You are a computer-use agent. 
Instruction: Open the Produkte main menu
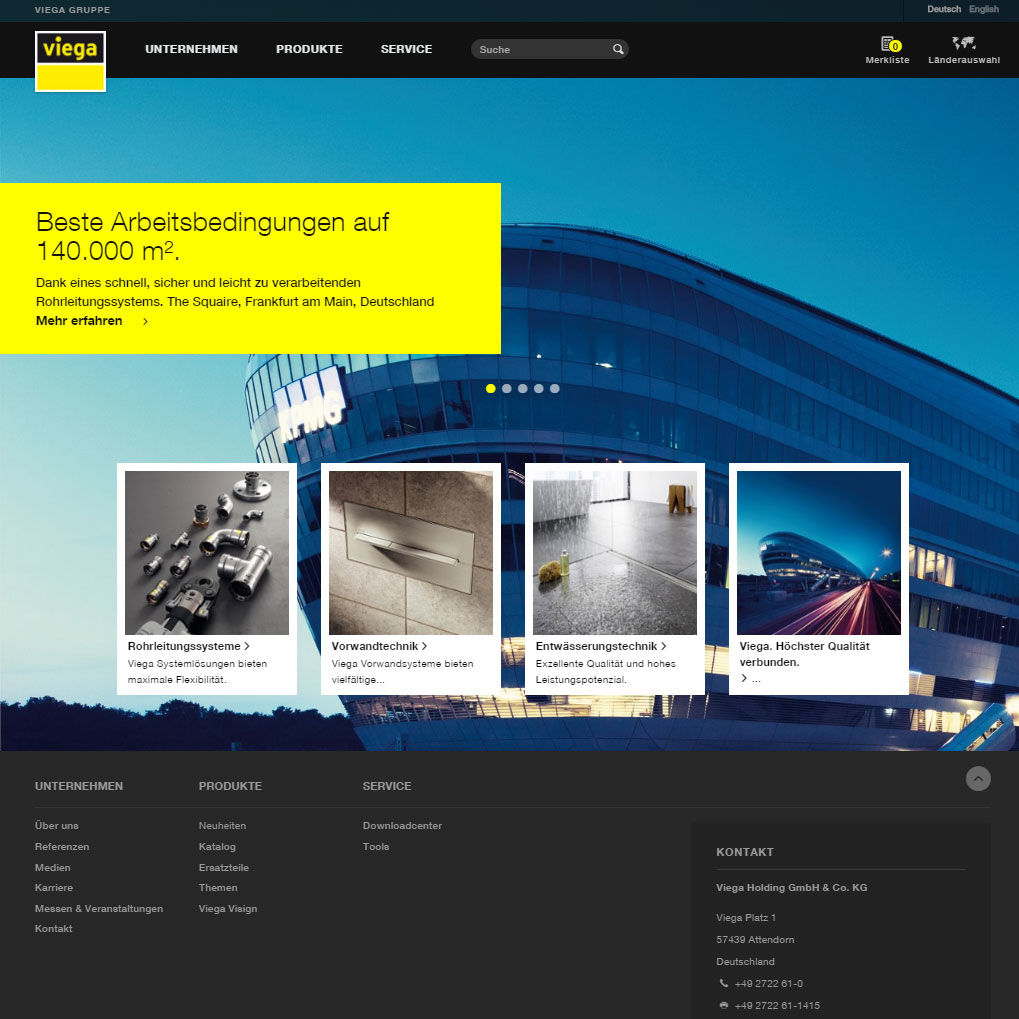(309, 49)
